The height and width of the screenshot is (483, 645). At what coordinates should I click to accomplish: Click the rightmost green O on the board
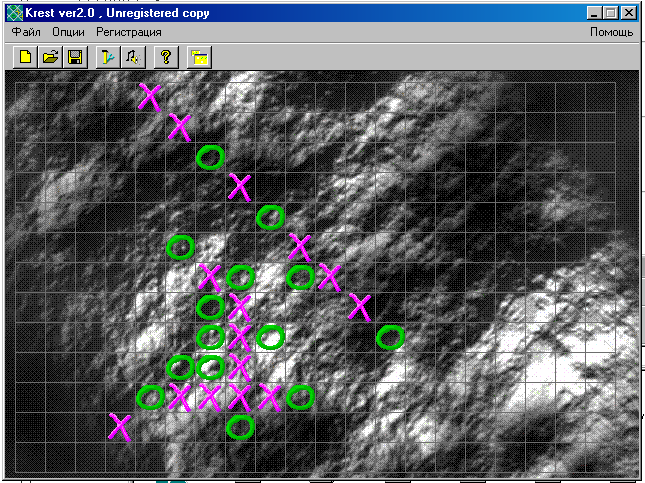point(390,337)
